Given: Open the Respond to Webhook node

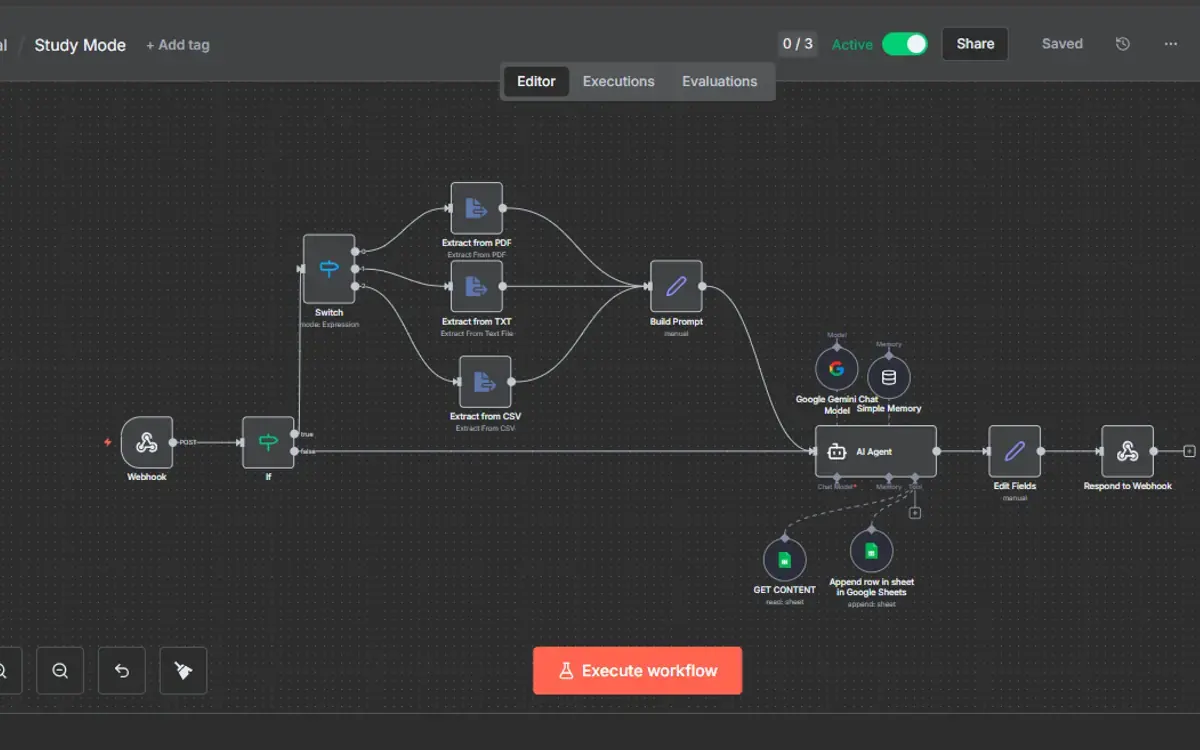Looking at the screenshot, I should (1127, 451).
